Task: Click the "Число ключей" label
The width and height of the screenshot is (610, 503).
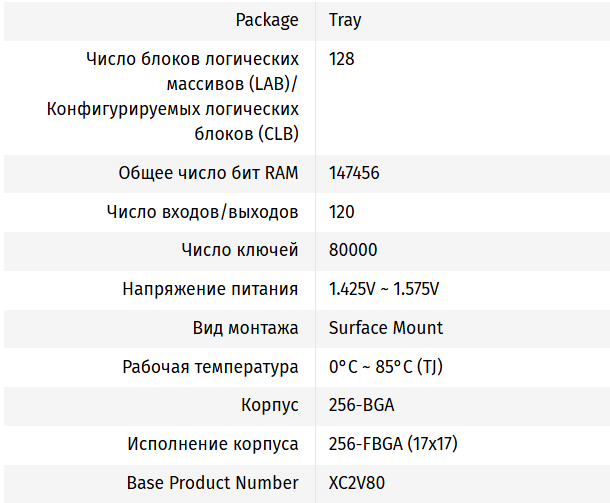Action: (240, 250)
